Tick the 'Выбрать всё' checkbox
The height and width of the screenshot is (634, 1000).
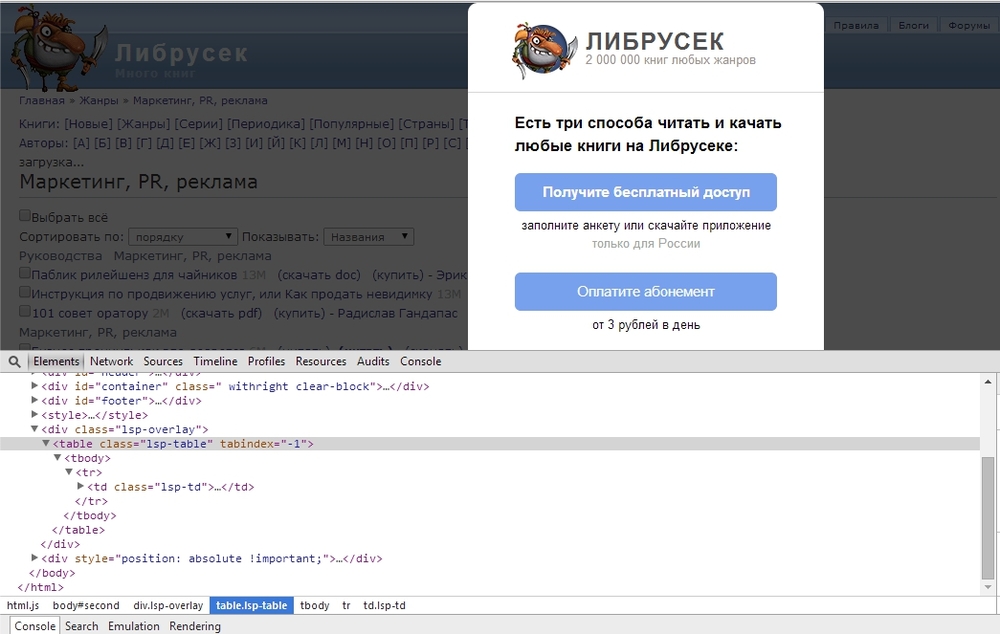click(x=25, y=216)
